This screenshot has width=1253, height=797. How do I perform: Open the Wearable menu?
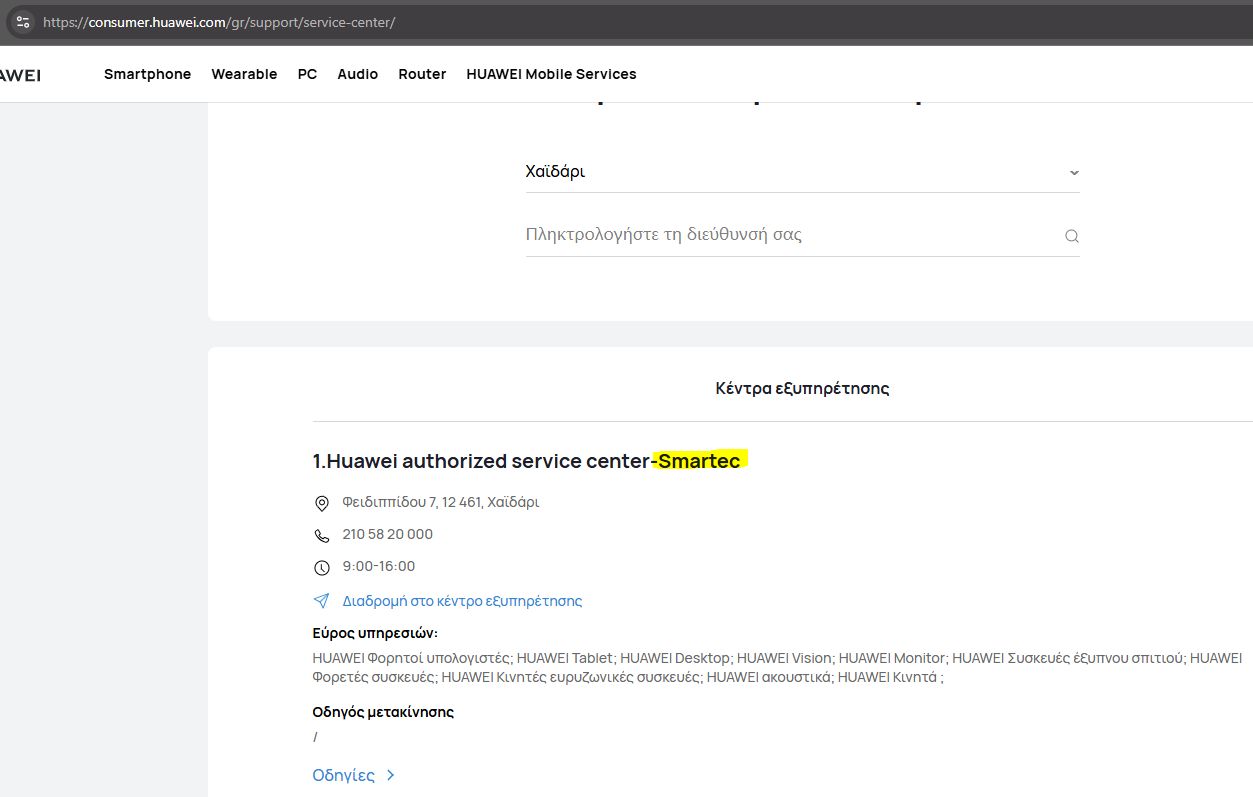click(244, 74)
